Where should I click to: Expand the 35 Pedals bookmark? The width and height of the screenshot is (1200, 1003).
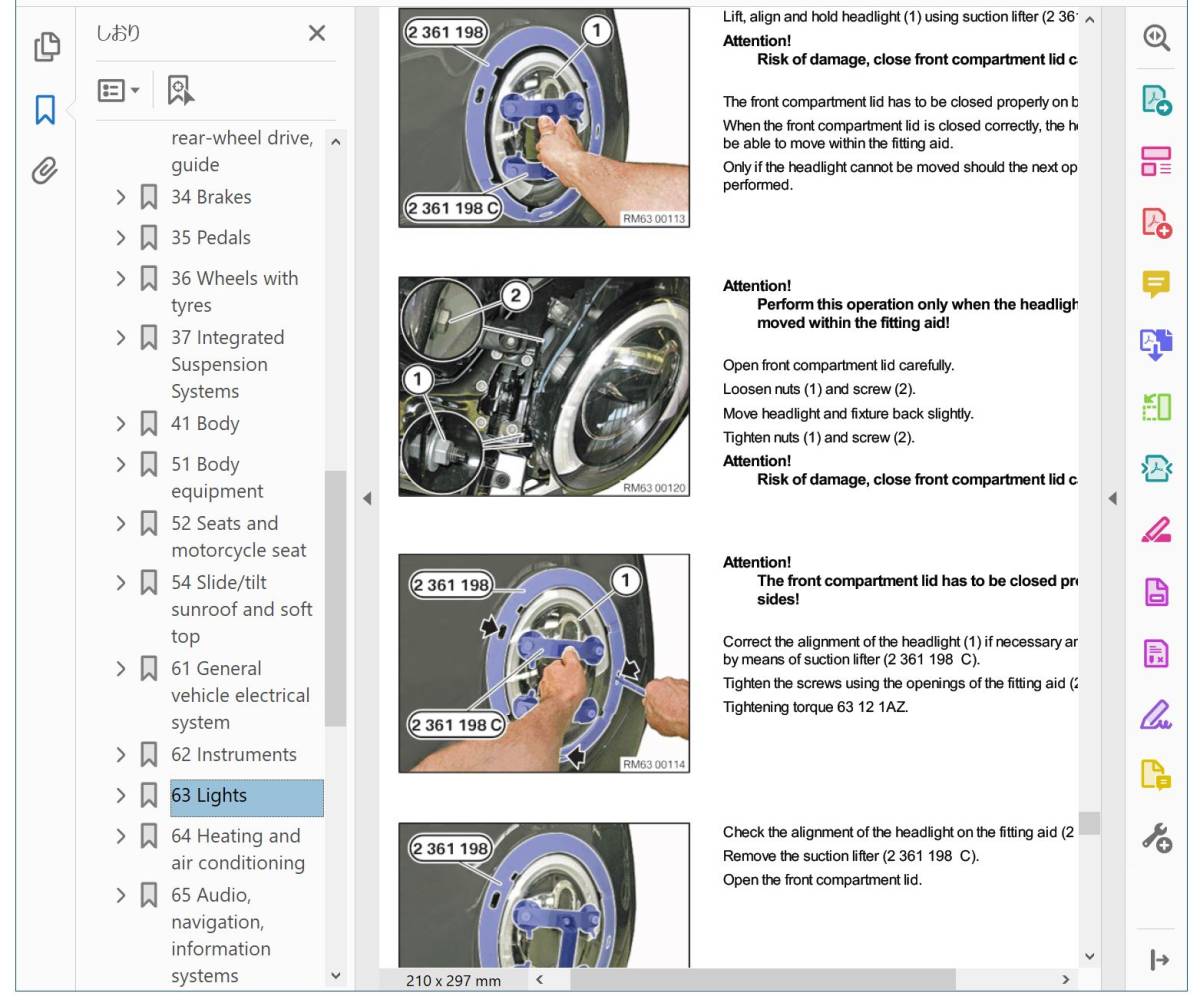(121, 238)
